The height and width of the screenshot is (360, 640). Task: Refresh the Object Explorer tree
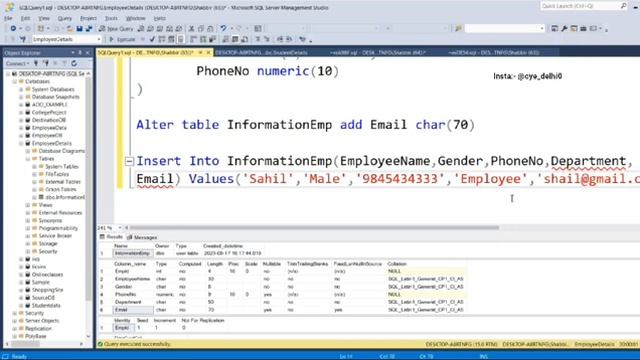74,63
